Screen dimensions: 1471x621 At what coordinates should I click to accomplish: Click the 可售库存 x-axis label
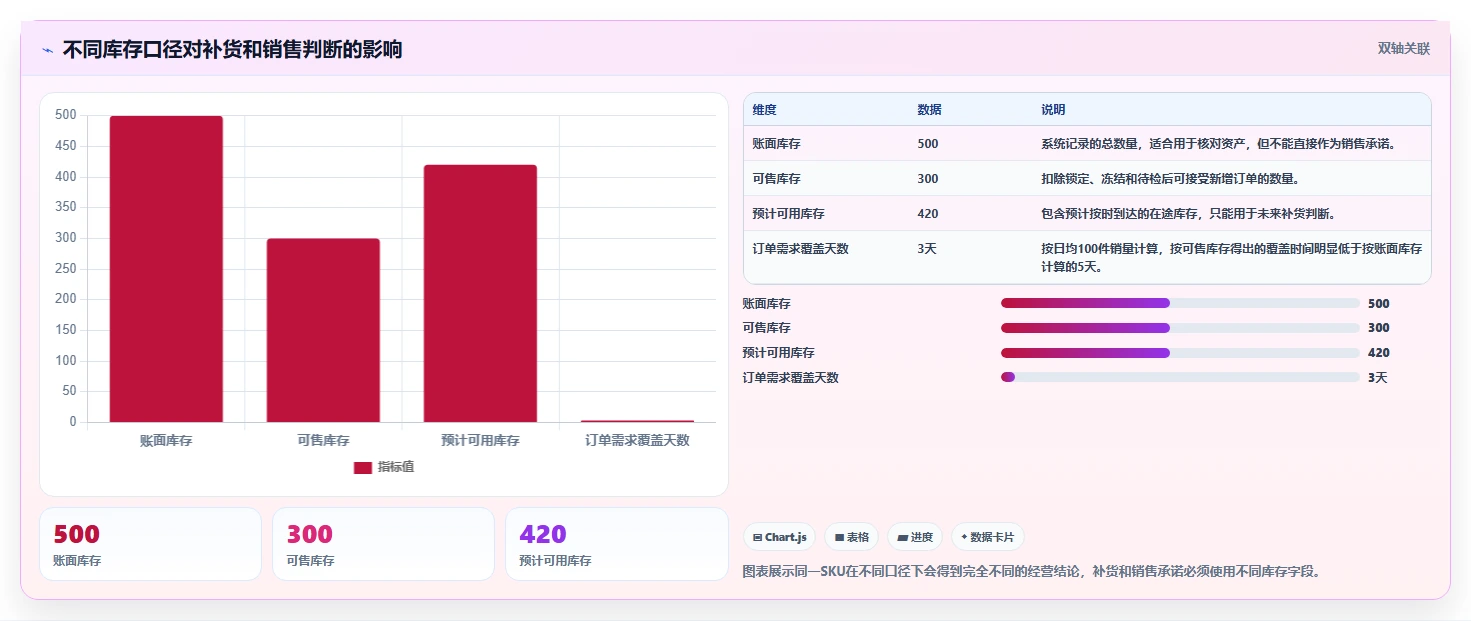323,440
